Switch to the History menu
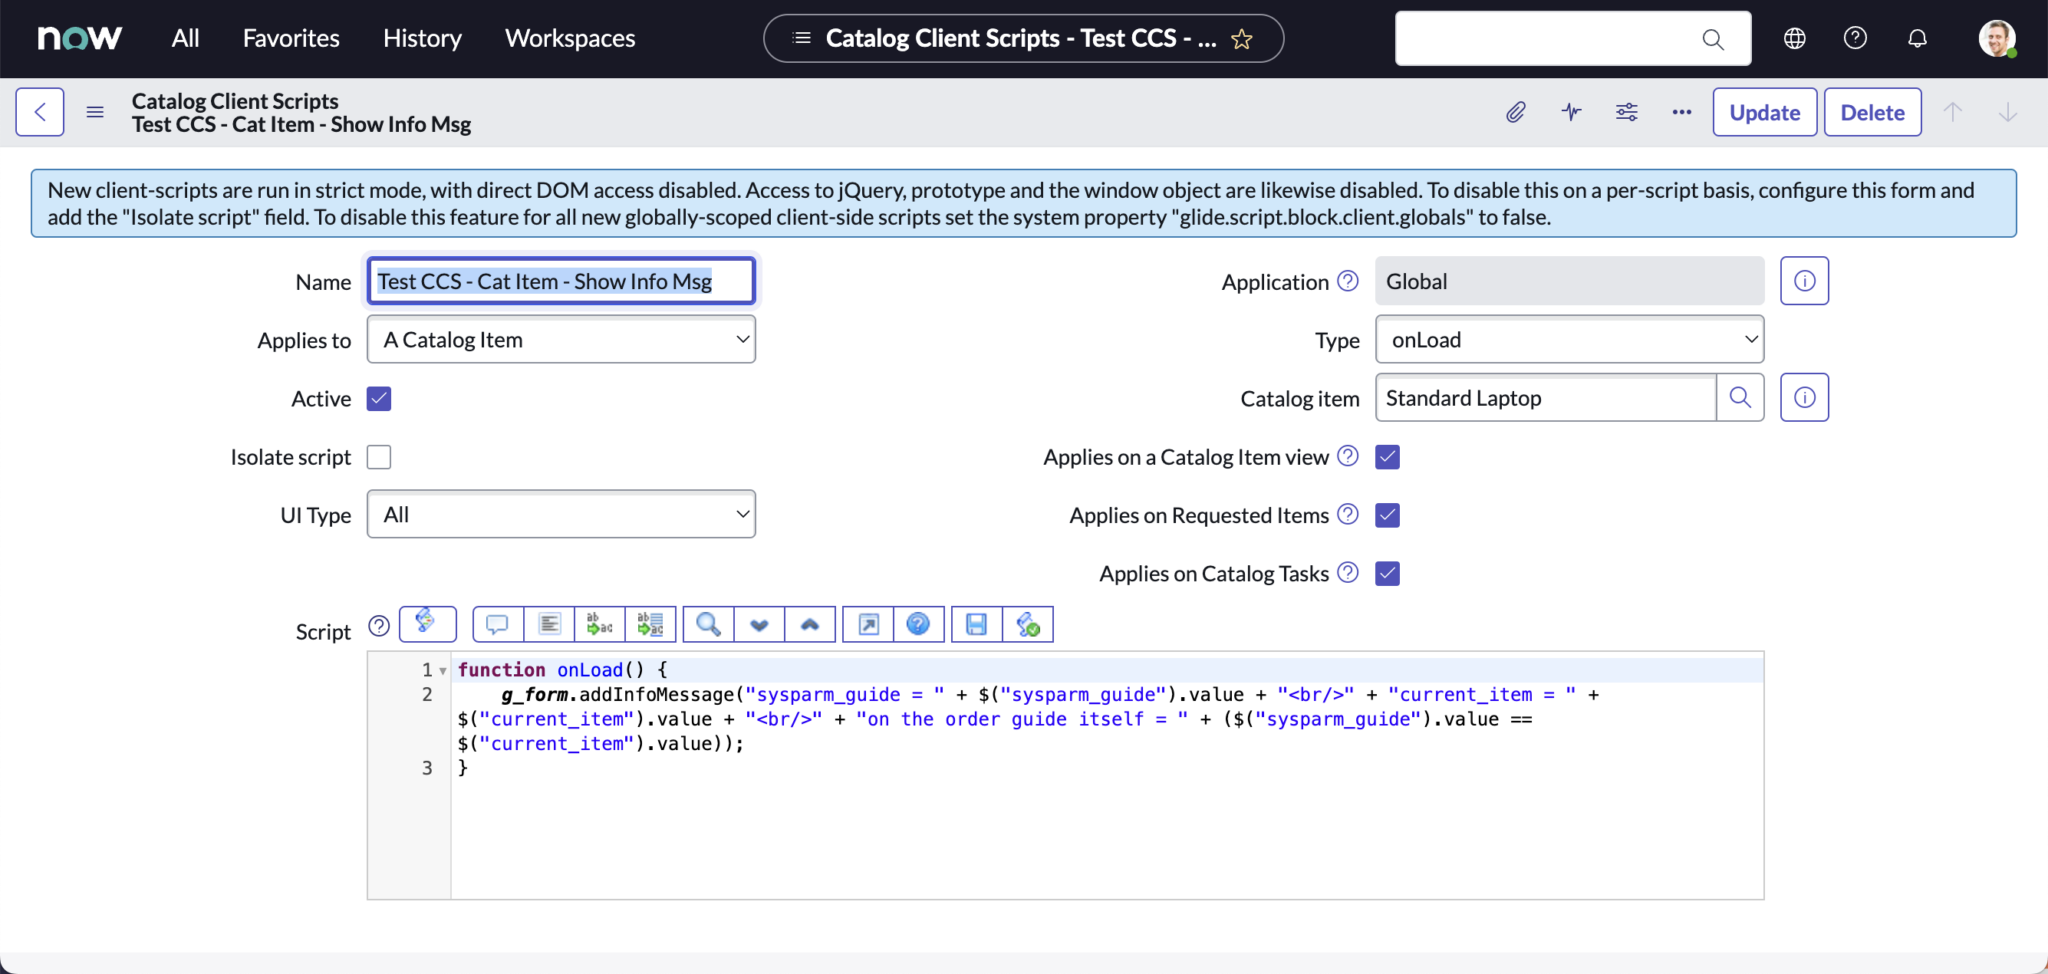Viewport: 2048px width, 974px height. coord(422,38)
